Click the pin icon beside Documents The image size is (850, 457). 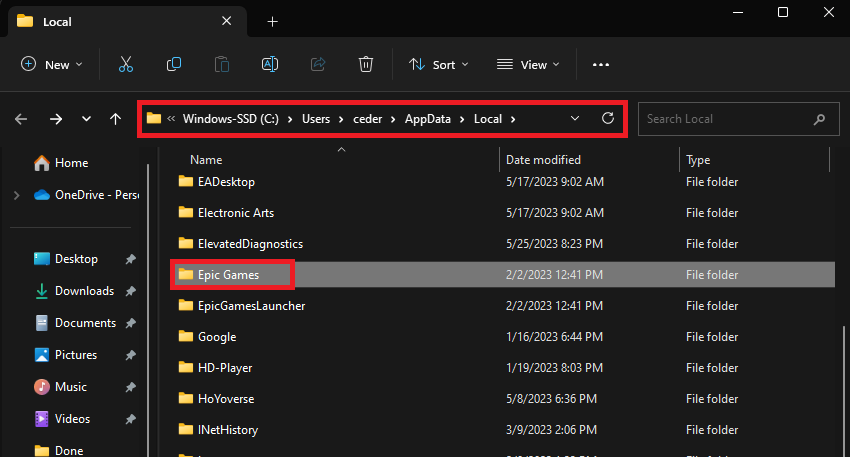click(130, 323)
